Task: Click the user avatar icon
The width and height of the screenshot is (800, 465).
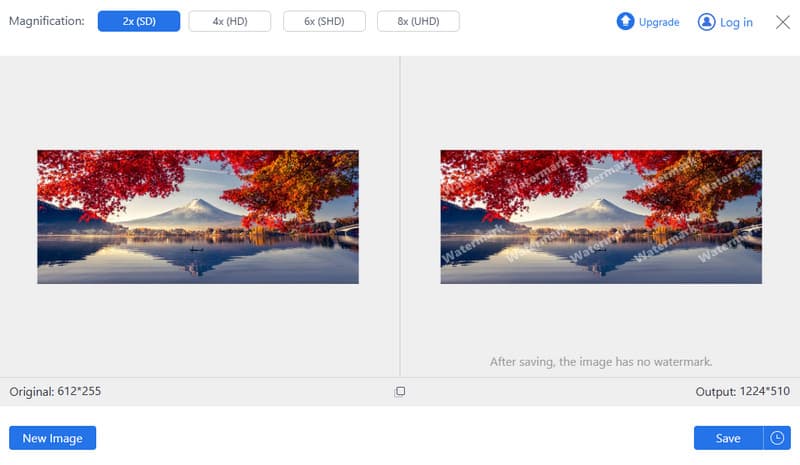Action: (x=707, y=22)
